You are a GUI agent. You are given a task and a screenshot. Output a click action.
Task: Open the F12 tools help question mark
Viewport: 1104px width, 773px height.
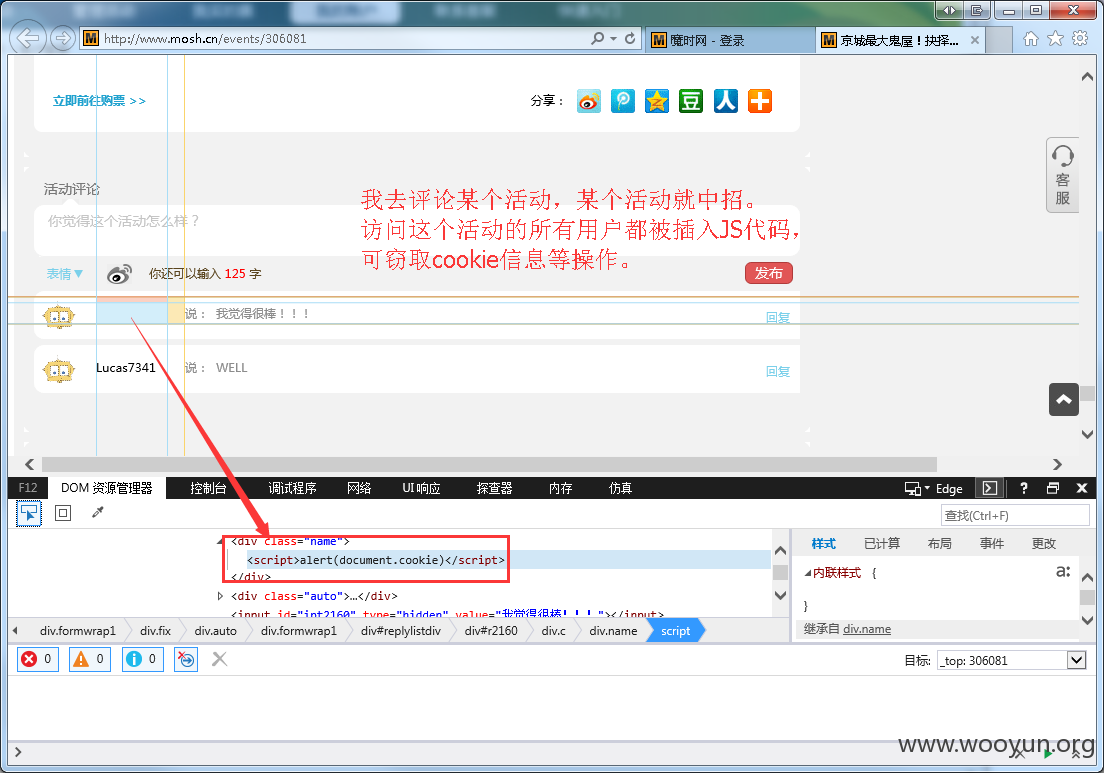pos(1024,488)
